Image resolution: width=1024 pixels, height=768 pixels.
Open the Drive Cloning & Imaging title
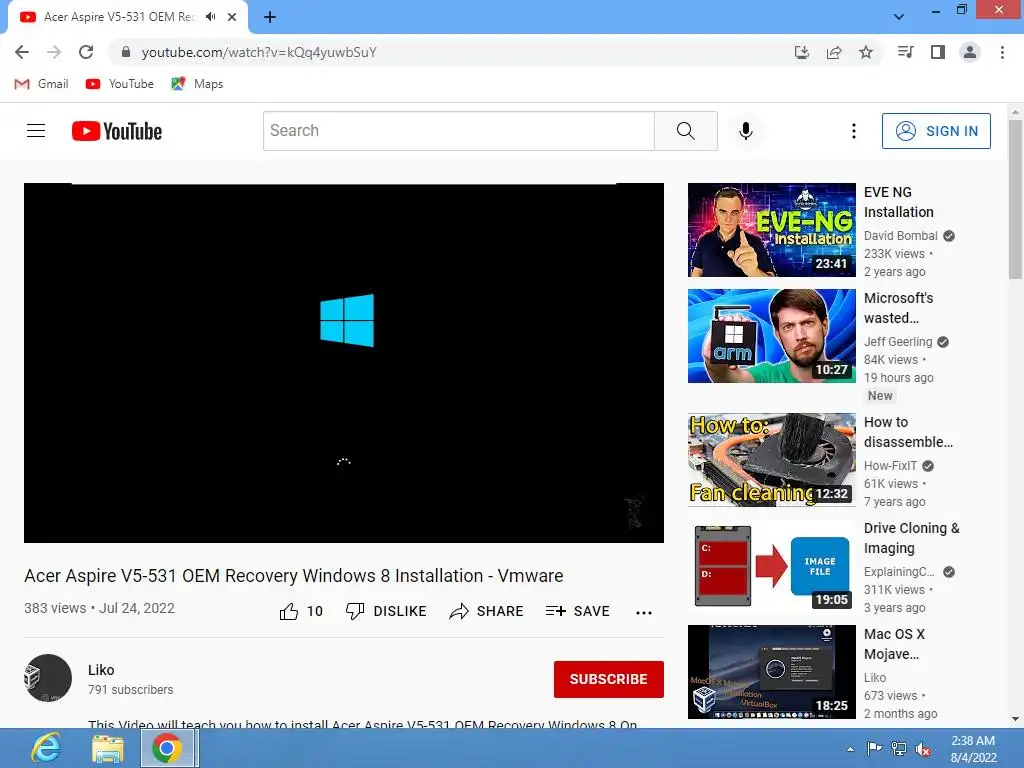(912, 537)
